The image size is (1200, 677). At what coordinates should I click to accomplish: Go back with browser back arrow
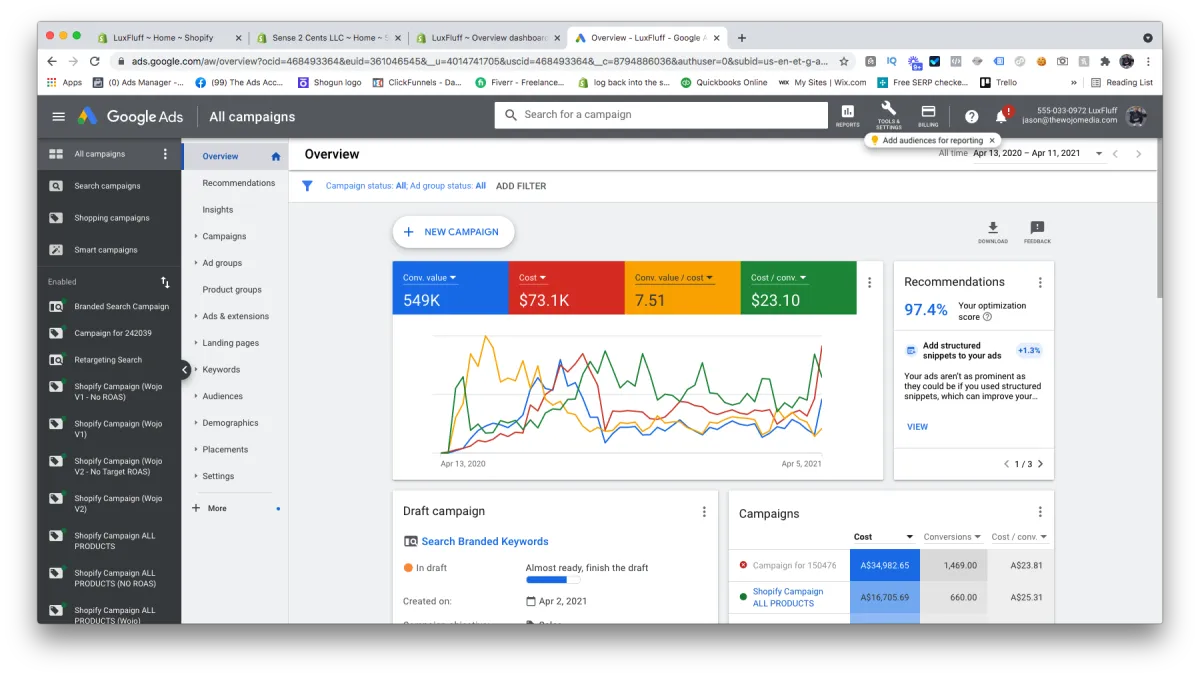52,61
